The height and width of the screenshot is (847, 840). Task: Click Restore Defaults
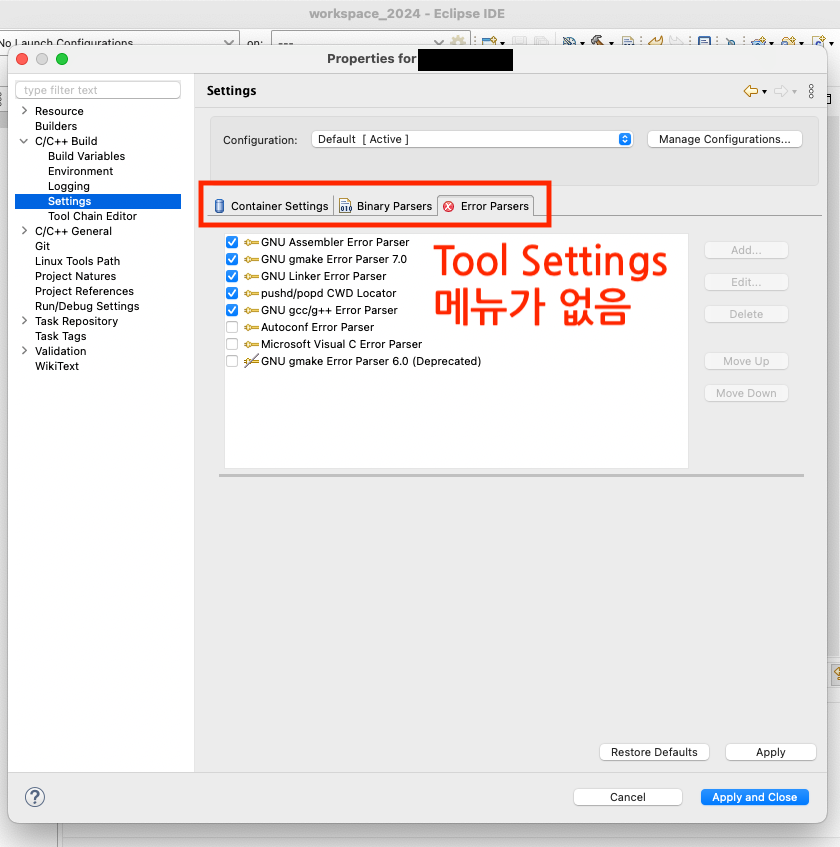pos(654,752)
